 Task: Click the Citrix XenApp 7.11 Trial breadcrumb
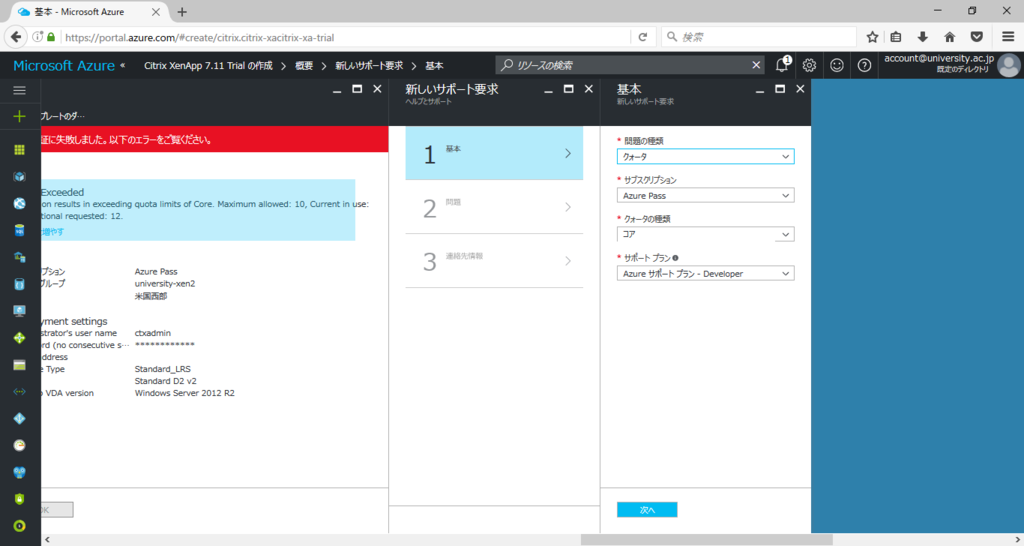coord(208,65)
